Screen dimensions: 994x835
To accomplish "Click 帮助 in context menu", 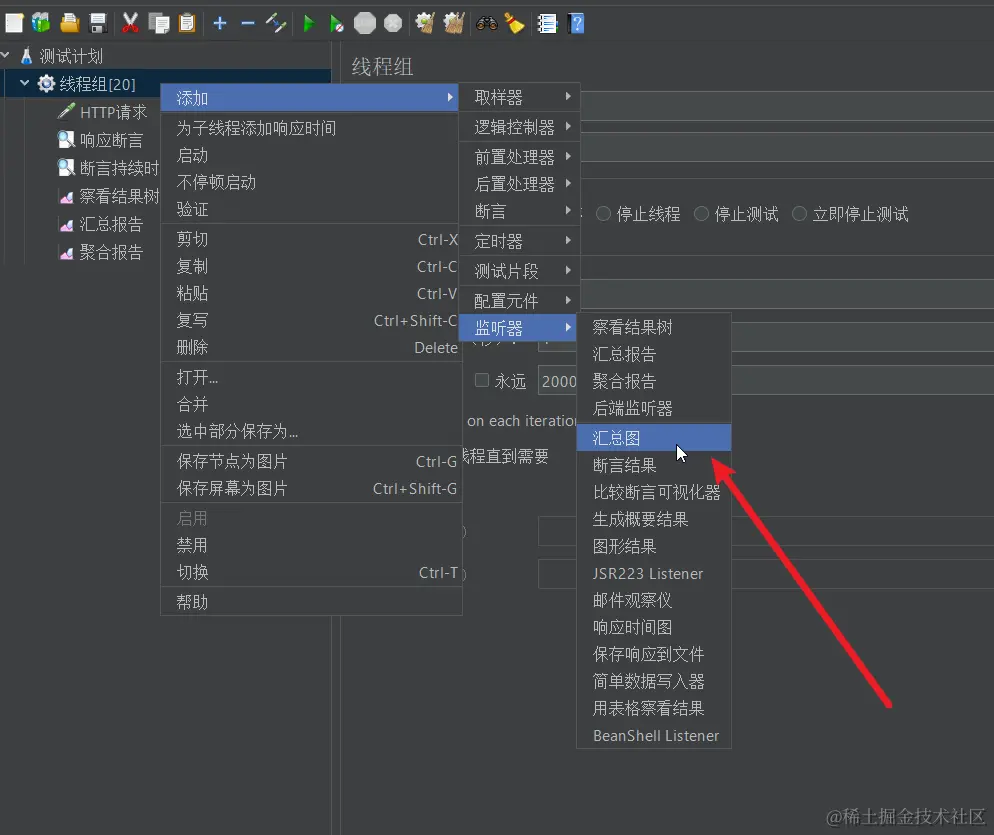I will [x=309, y=602].
